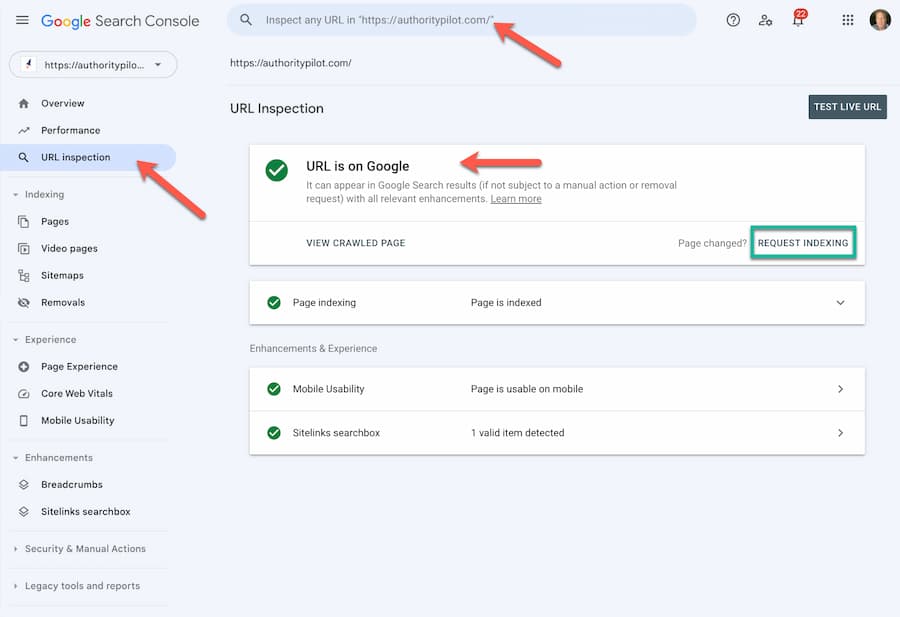Viewport: 900px width, 617px height.
Task: Open Mobile Usability in sidebar
Action: click(77, 421)
